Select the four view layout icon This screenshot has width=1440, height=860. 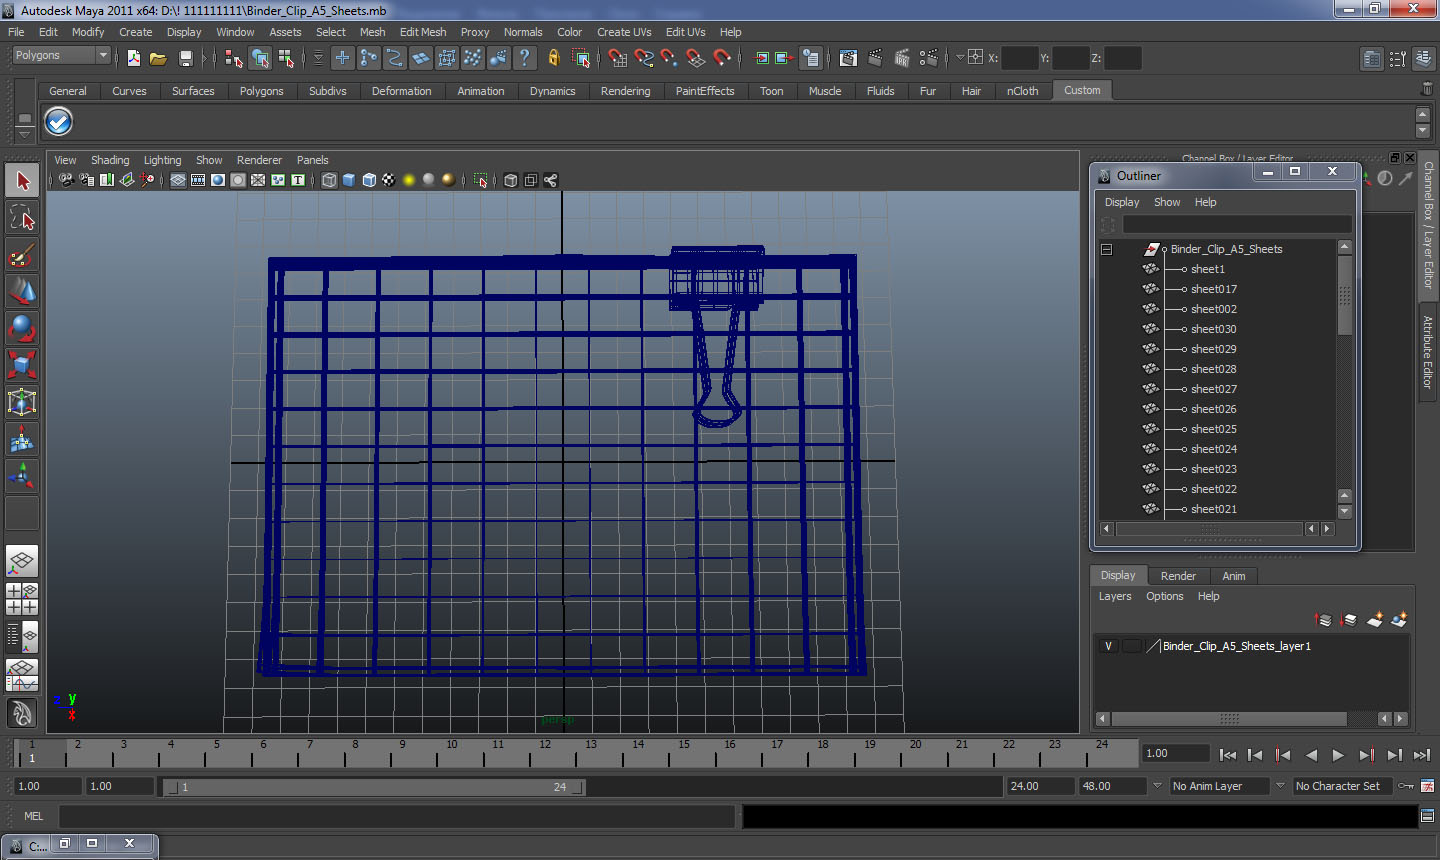tap(22, 598)
